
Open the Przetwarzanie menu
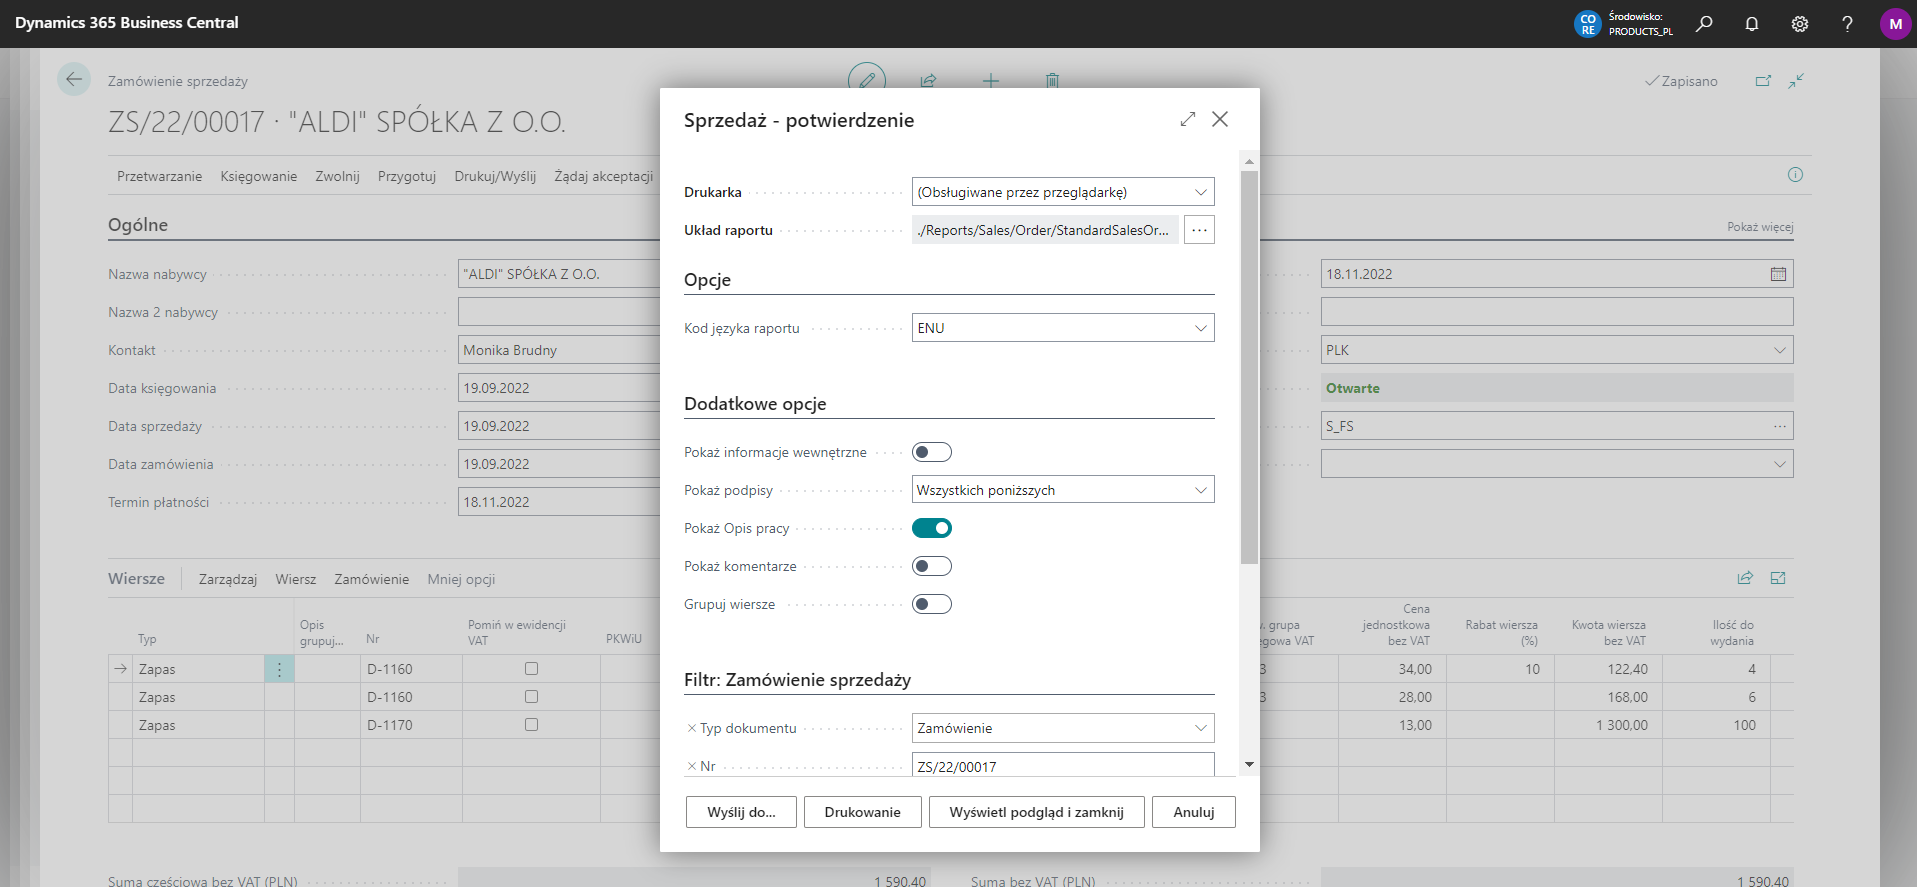[x=159, y=176]
